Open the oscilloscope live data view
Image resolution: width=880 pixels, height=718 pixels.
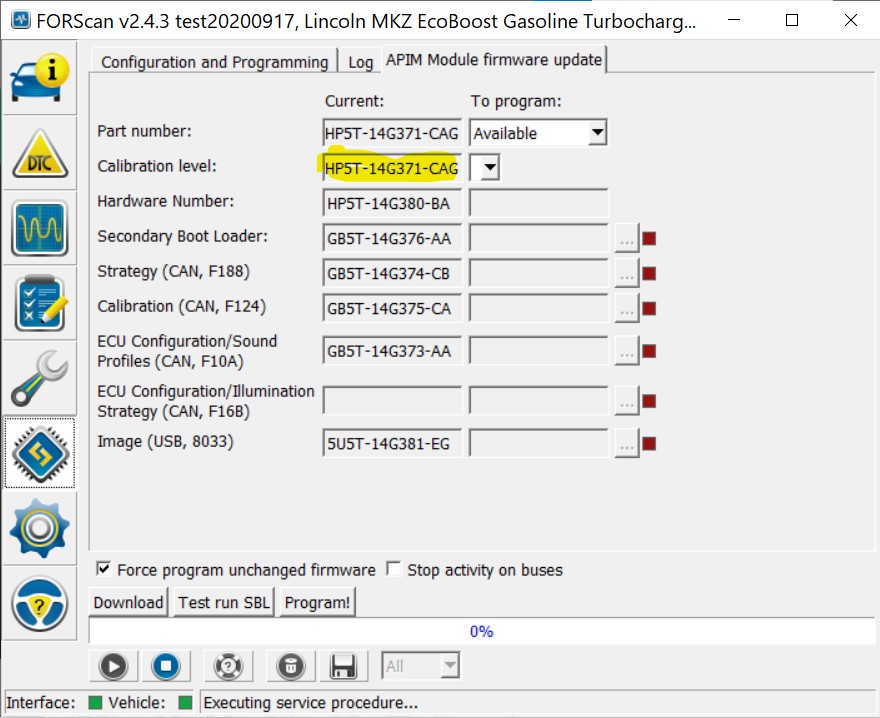click(x=40, y=228)
